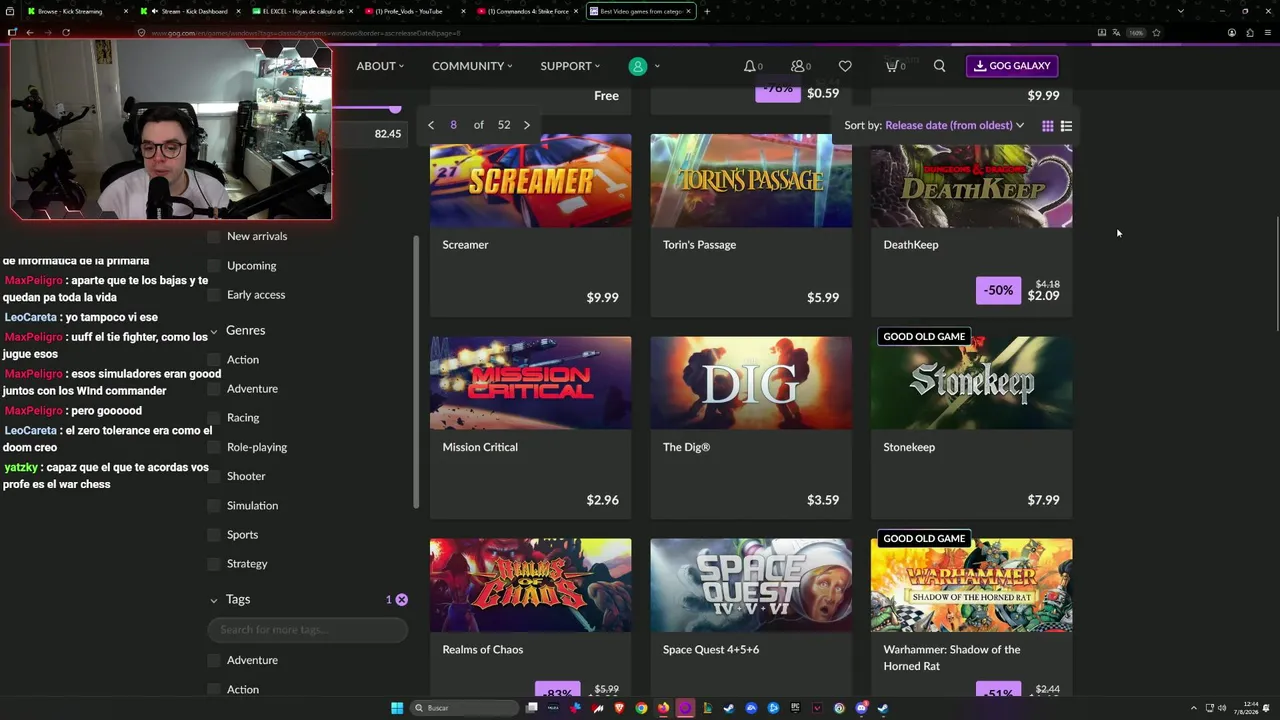Open Google Chrome from the taskbar
The height and width of the screenshot is (720, 1280).
tap(641, 708)
